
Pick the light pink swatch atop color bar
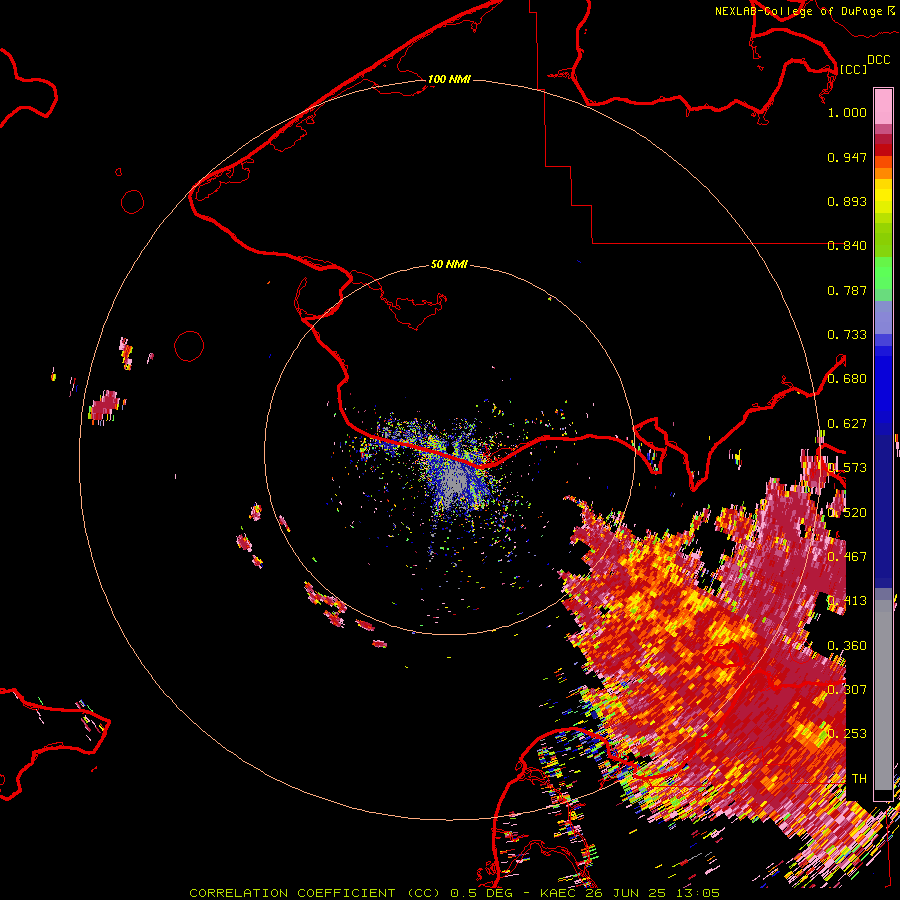883,106
